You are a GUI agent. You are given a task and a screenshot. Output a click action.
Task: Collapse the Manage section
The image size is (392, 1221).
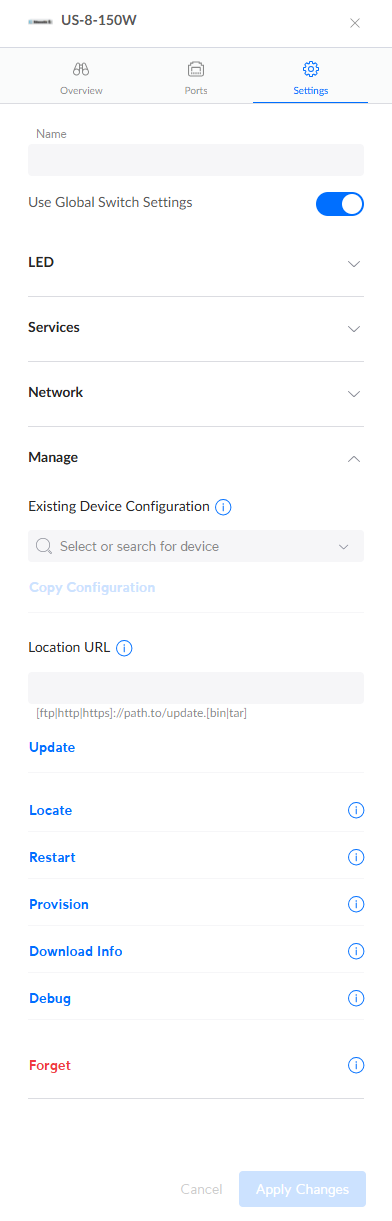click(196, 458)
